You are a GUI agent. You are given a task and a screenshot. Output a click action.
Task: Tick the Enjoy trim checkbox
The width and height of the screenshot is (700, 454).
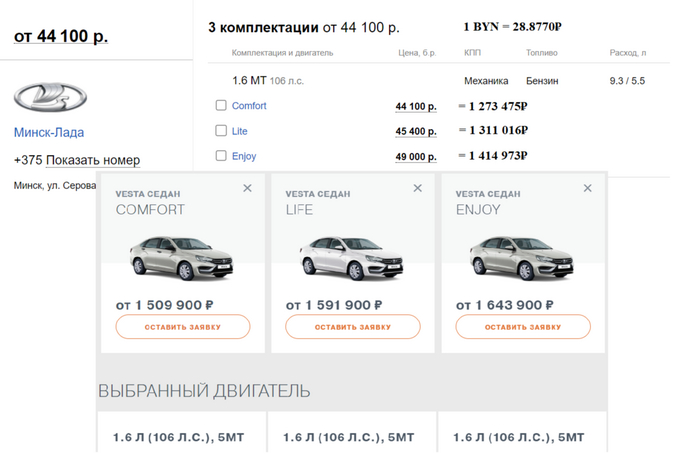click(221, 156)
